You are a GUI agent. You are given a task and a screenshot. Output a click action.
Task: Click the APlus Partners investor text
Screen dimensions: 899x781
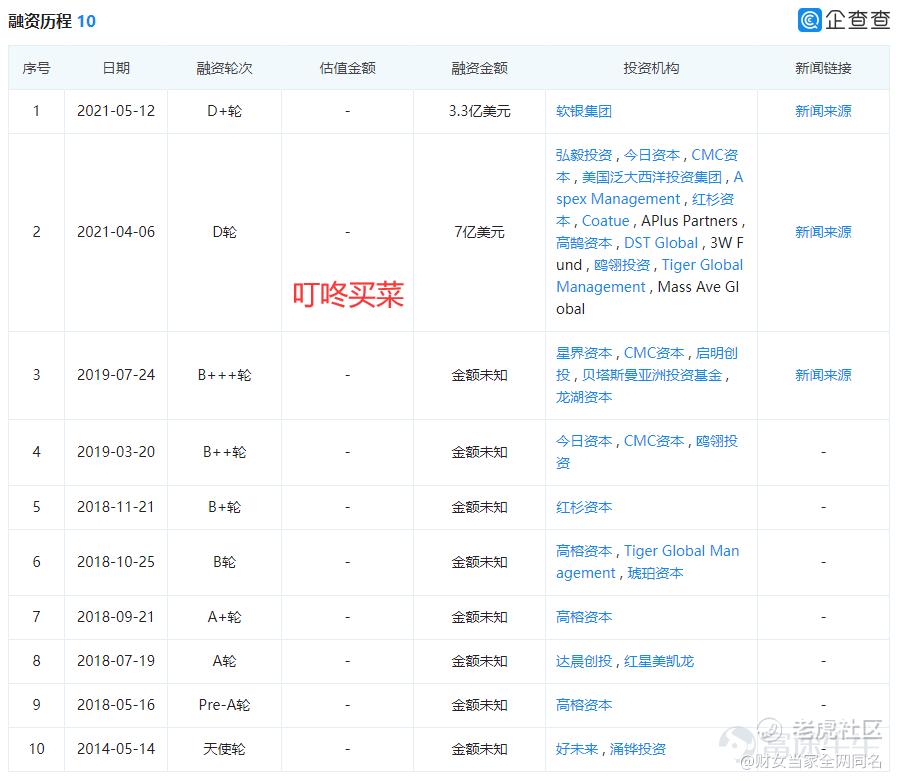689,221
